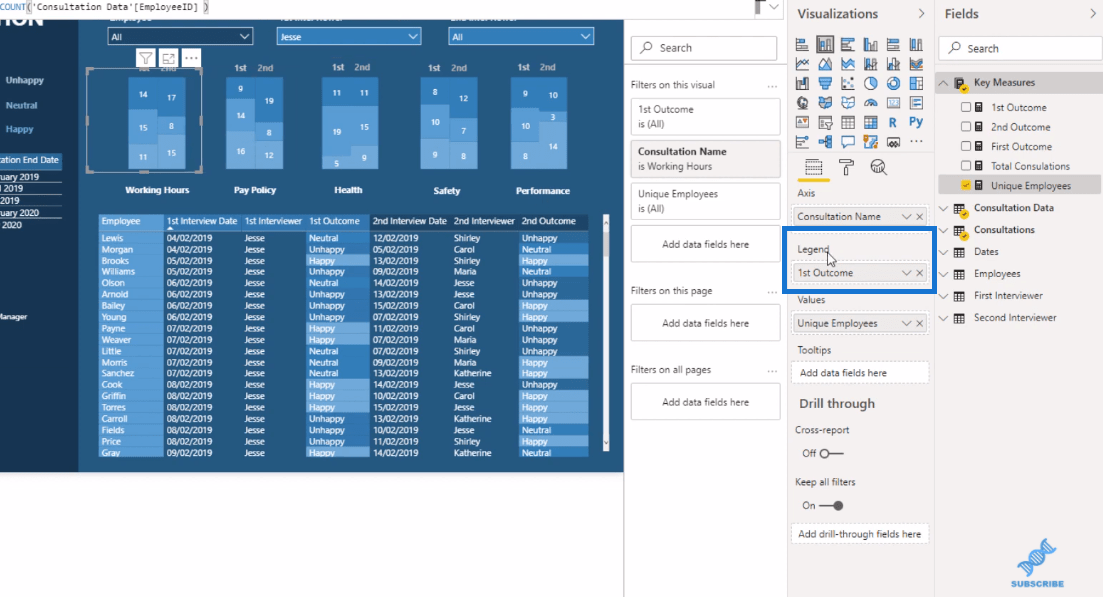The height and width of the screenshot is (597, 1103).
Task: Check the First Outcome measure checkbox
Action: (966, 146)
